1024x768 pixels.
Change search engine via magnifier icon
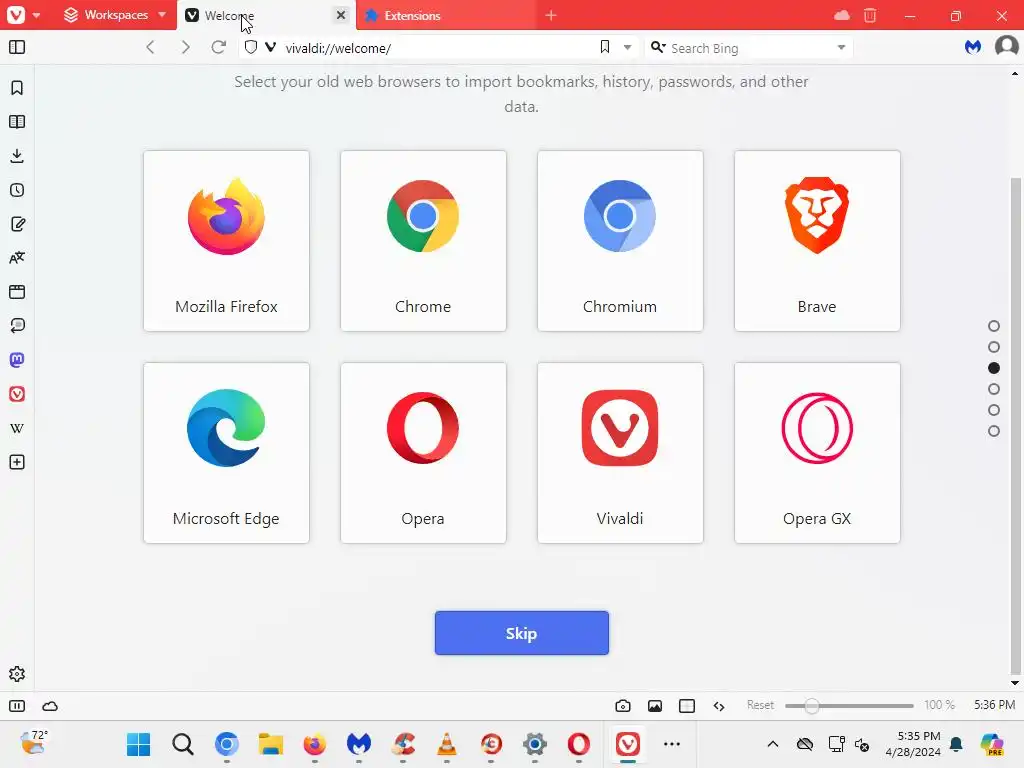click(x=658, y=47)
